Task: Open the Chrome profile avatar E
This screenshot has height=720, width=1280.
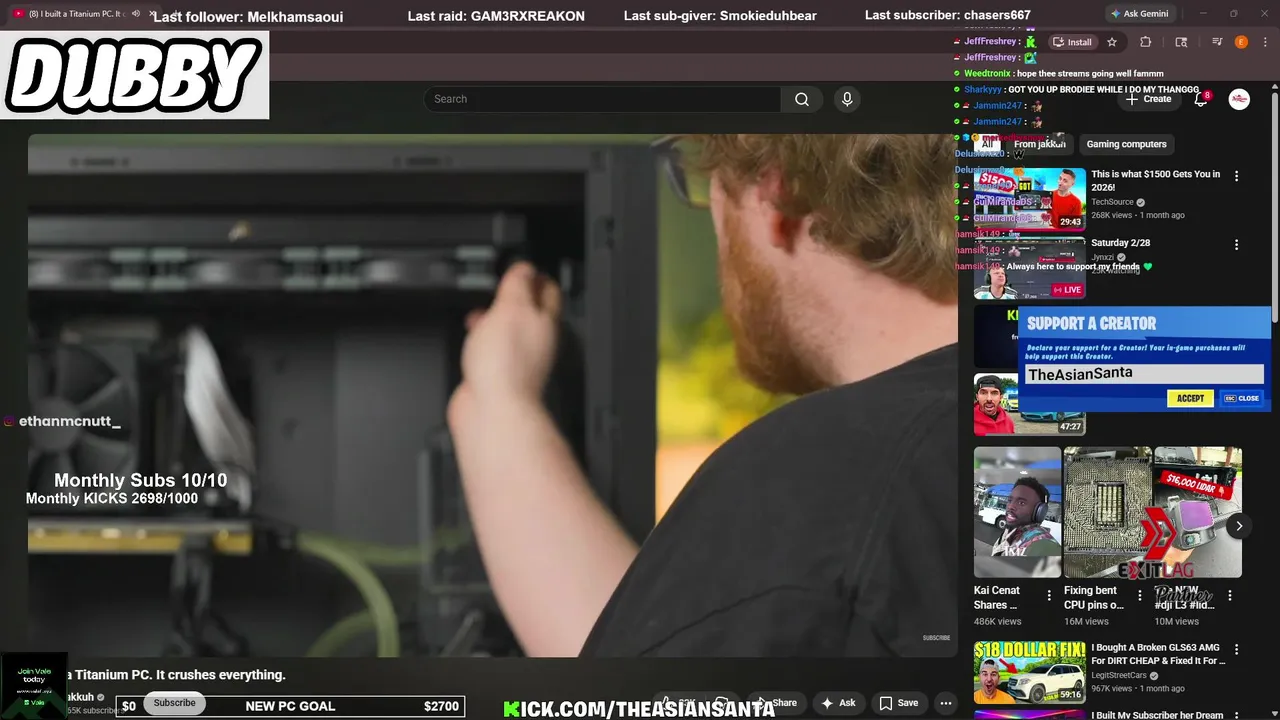Action: coord(1241,42)
